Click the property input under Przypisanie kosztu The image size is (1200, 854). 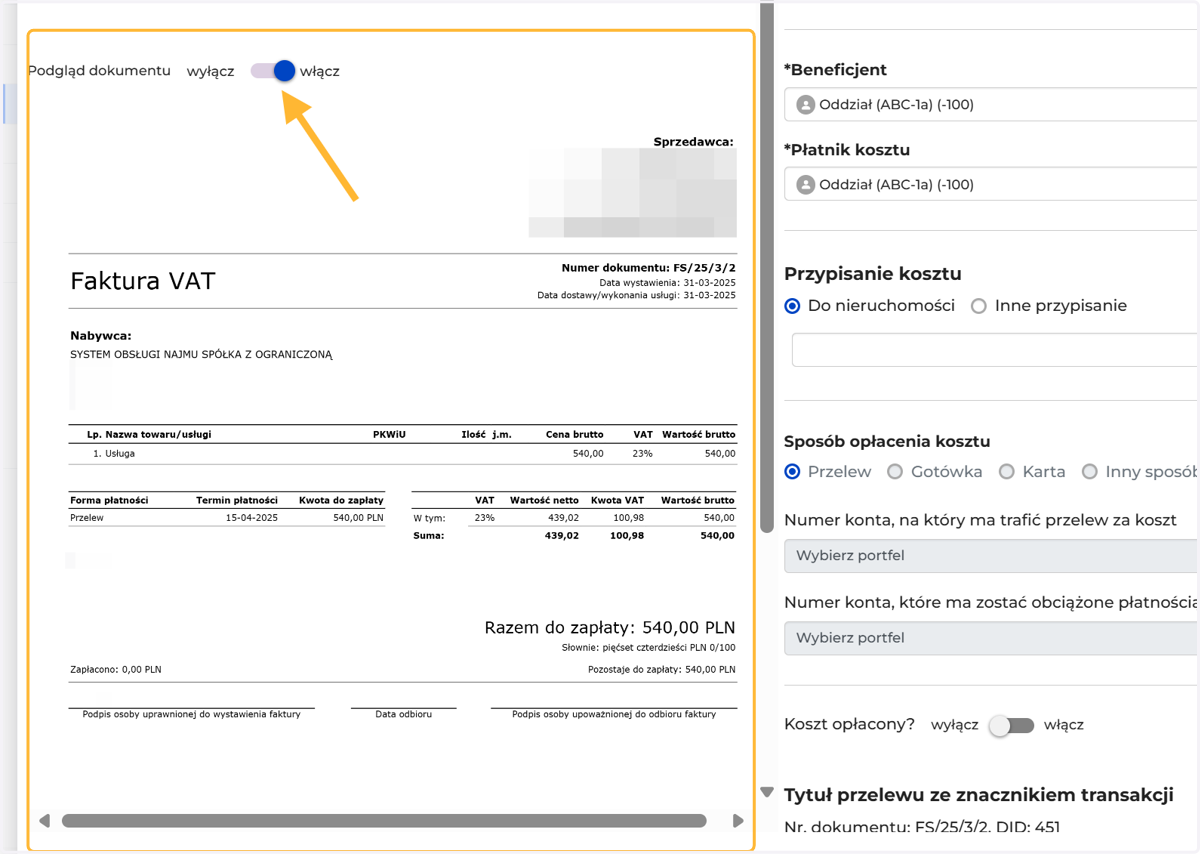click(995, 350)
